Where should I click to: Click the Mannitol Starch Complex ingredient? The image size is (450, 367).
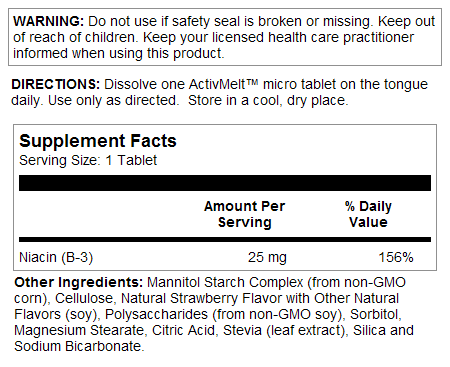pyautogui.click(x=225, y=282)
